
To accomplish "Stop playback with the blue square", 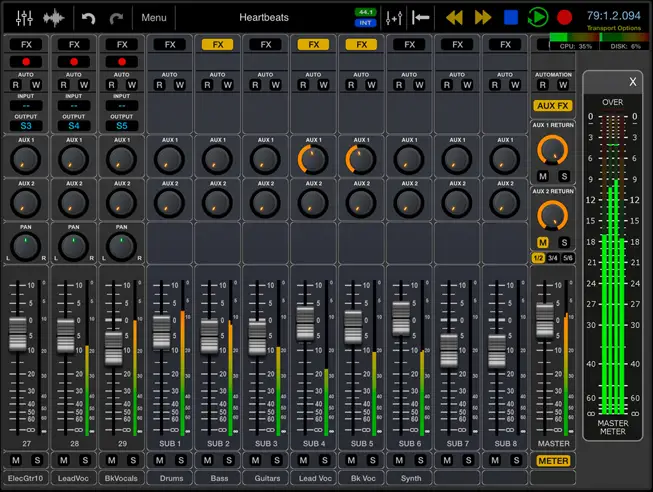I will [x=511, y=17].
